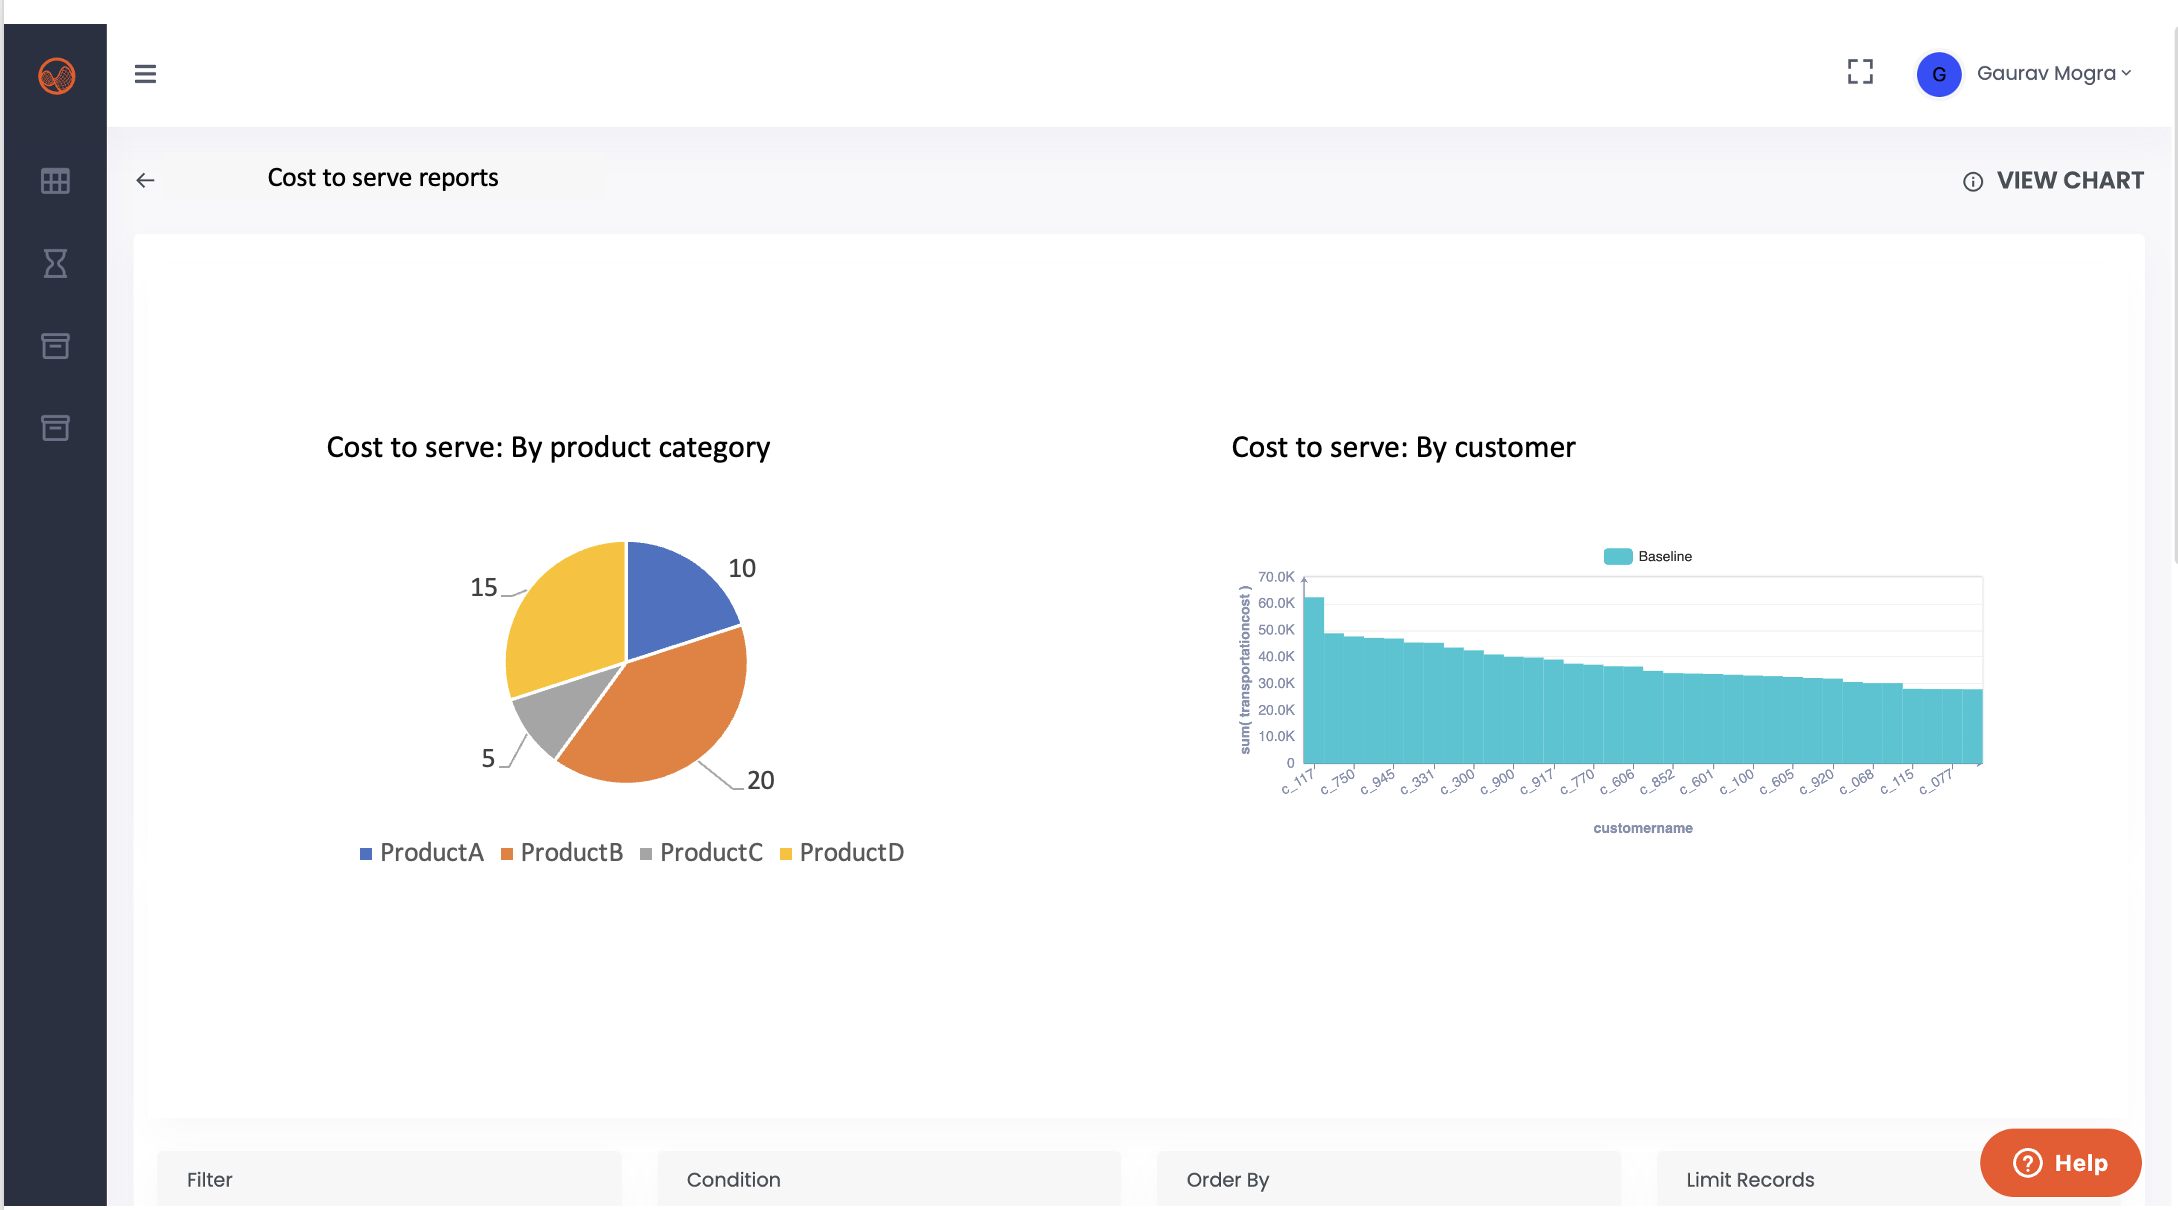The width and height of the screenshot is (2178, 1210).
Task: Open the Help button
Action: (2060, 1162)
